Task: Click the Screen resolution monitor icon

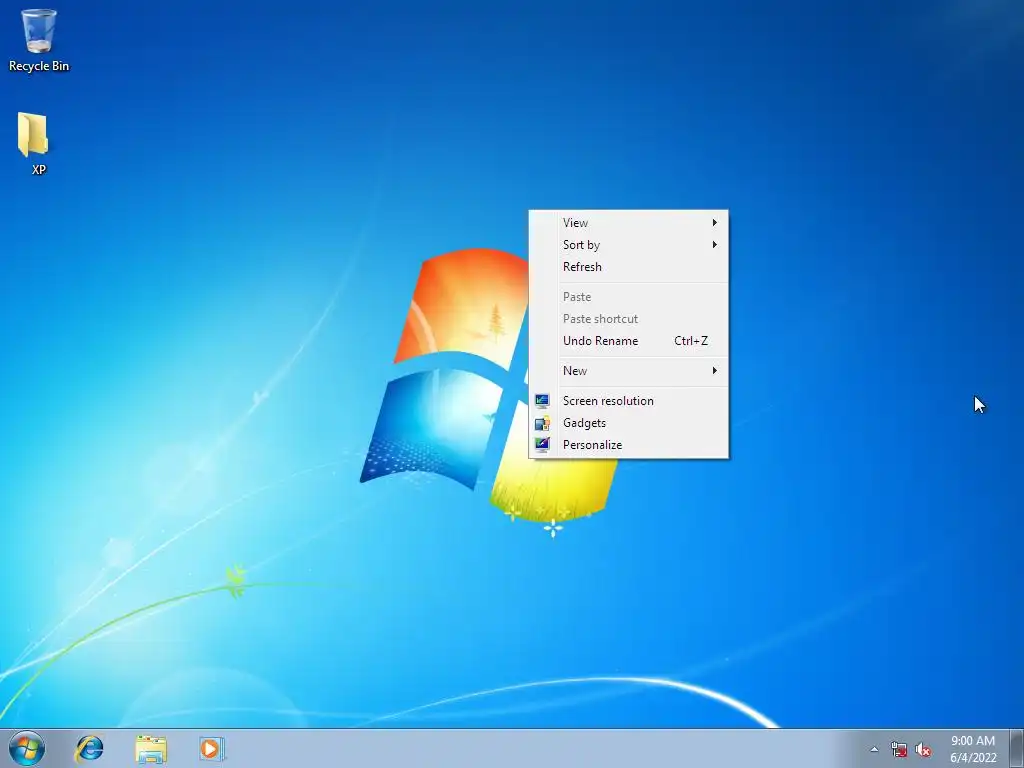Action: (542, 401)
